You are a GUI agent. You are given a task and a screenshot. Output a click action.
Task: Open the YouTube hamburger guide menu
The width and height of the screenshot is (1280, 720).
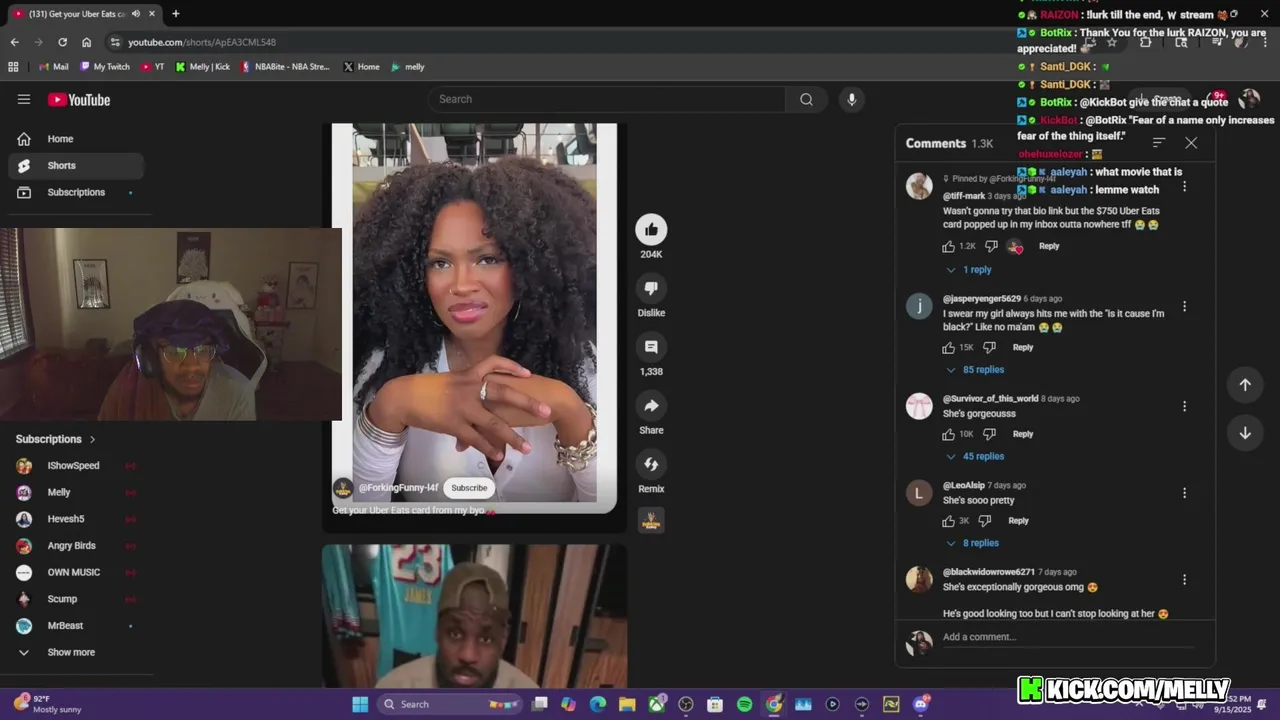[x=24, y=99]
